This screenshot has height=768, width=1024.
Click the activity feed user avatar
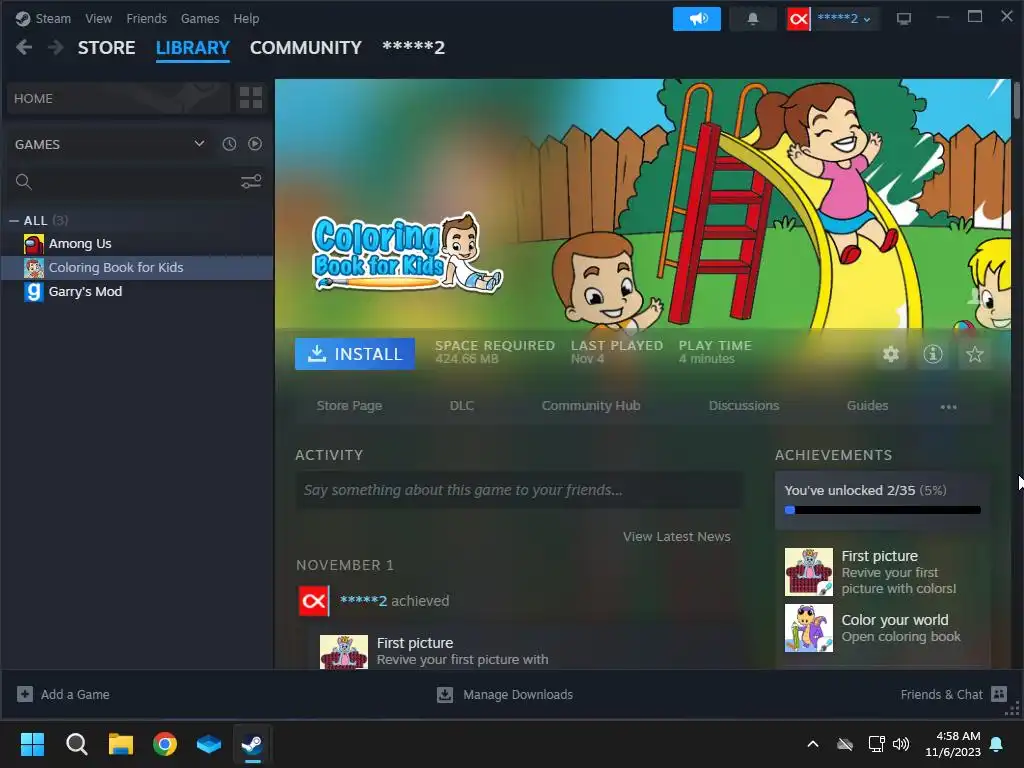(314, 601)
